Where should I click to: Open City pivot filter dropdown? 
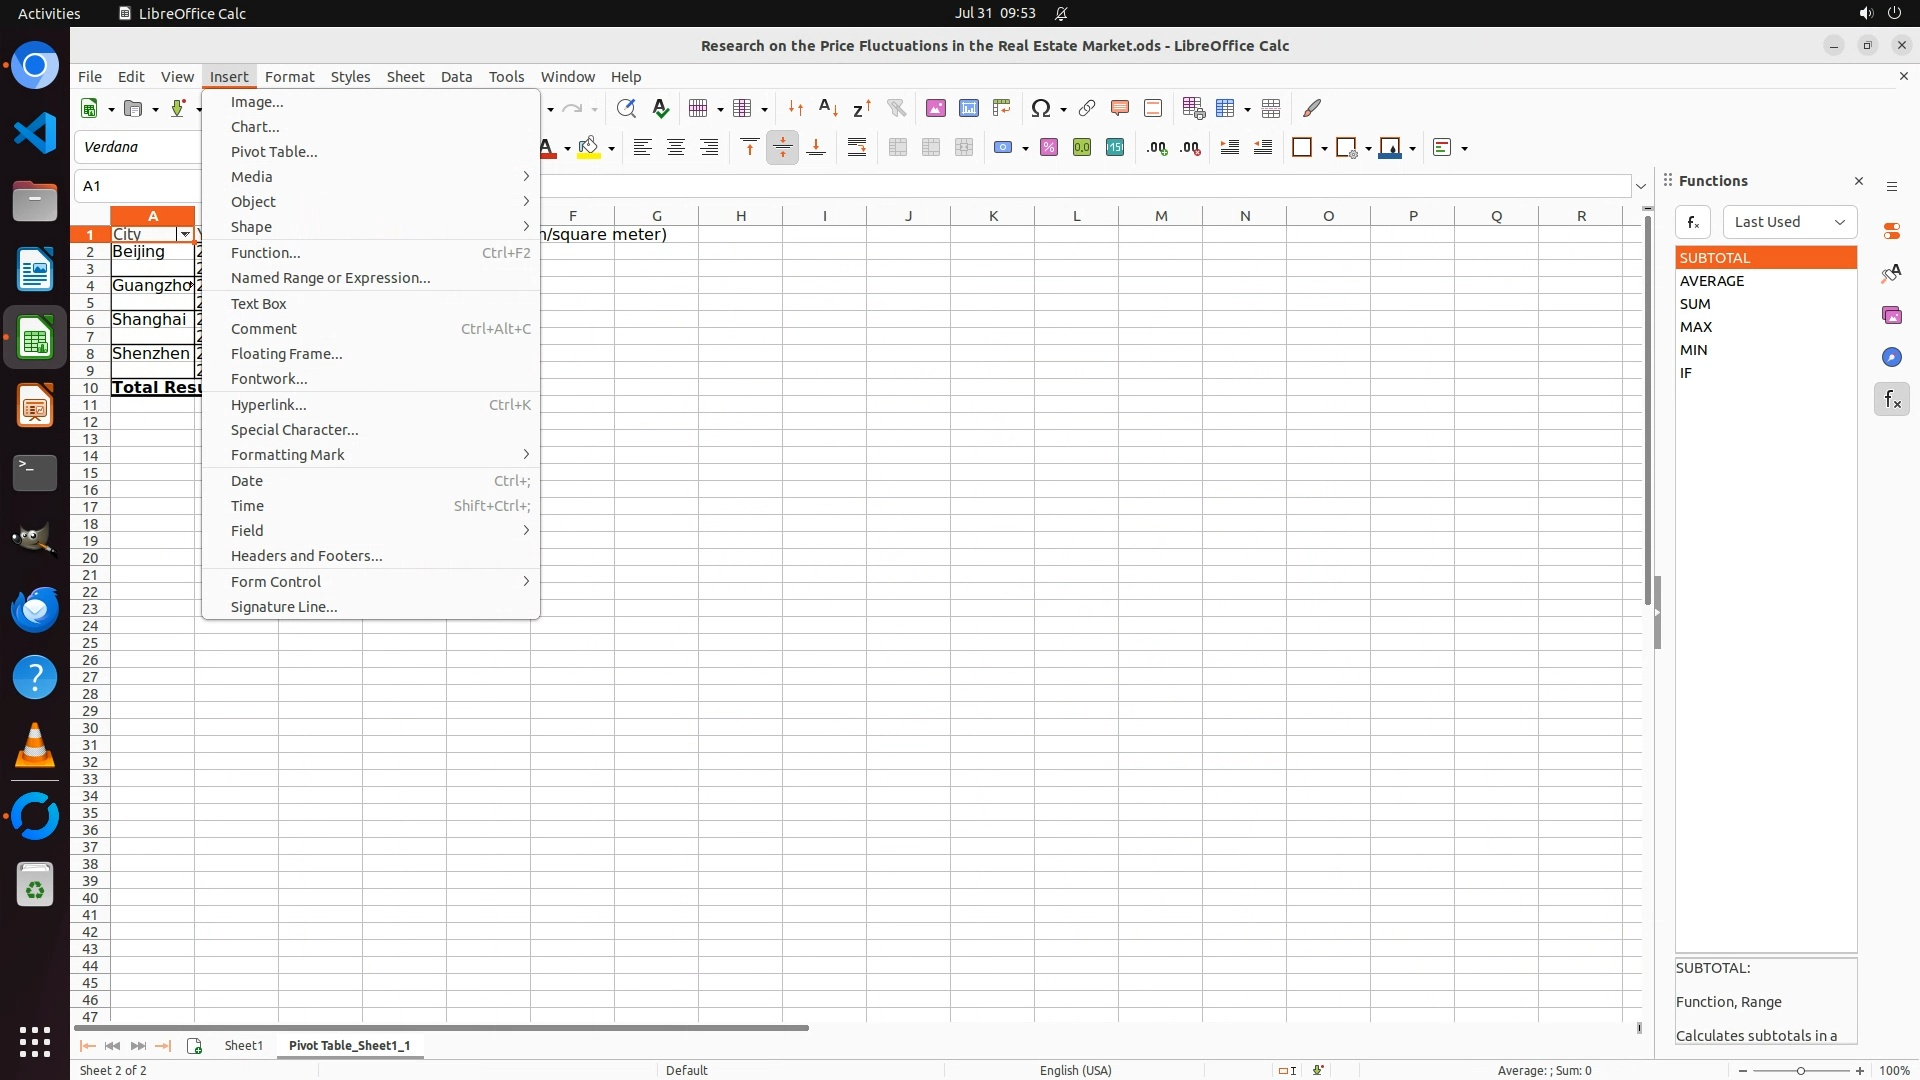point(185,234)
